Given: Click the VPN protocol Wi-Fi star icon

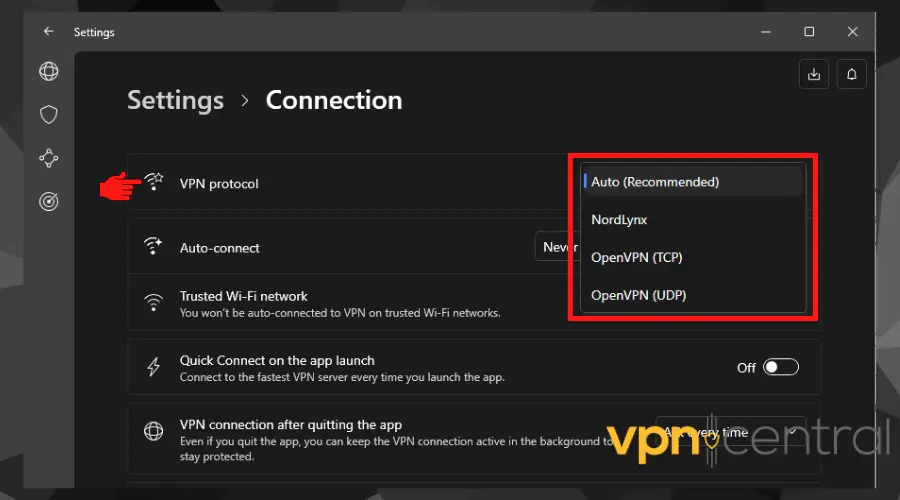Looking at the screenshot, I should (154, 181).
